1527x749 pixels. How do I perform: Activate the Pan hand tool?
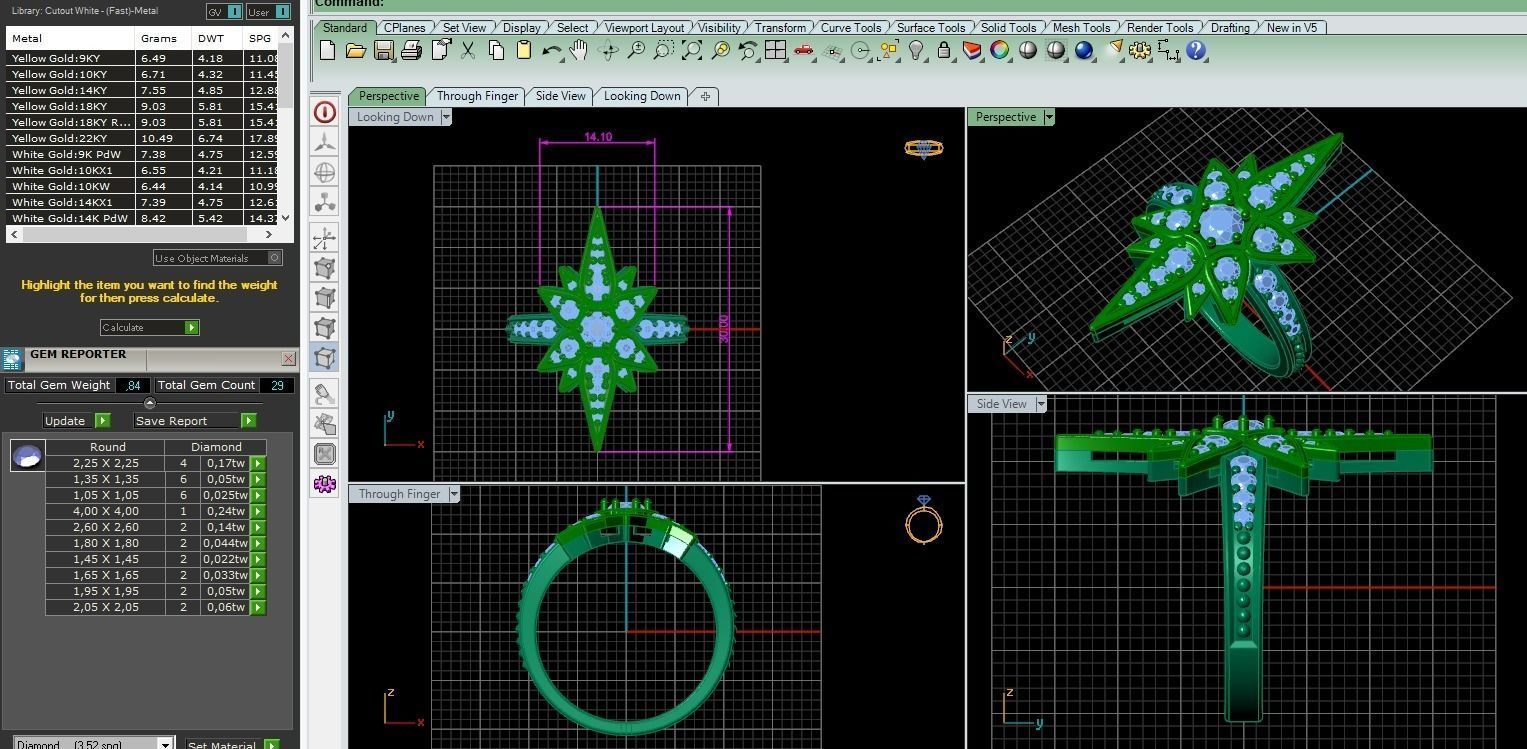(x=579, y=50)
